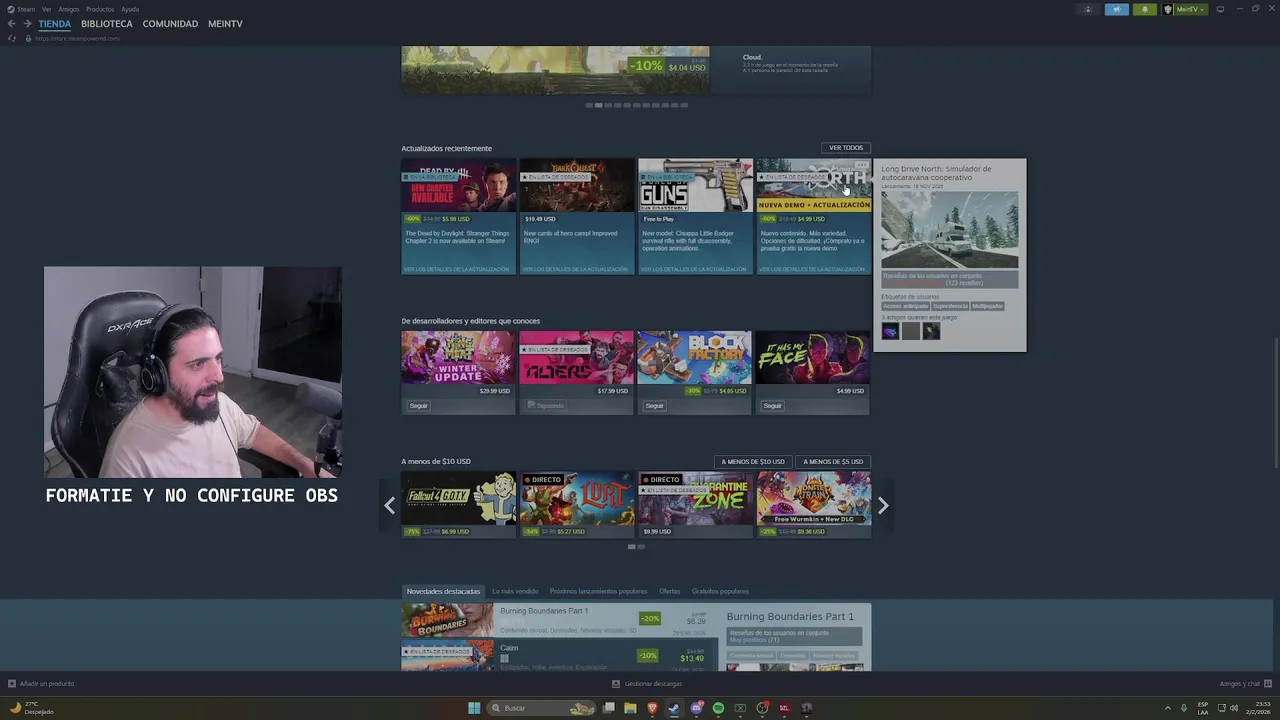This screenshot has height=720, width=1280.
Task: Switch to the MEINTV profile tab
Action: 225,24
